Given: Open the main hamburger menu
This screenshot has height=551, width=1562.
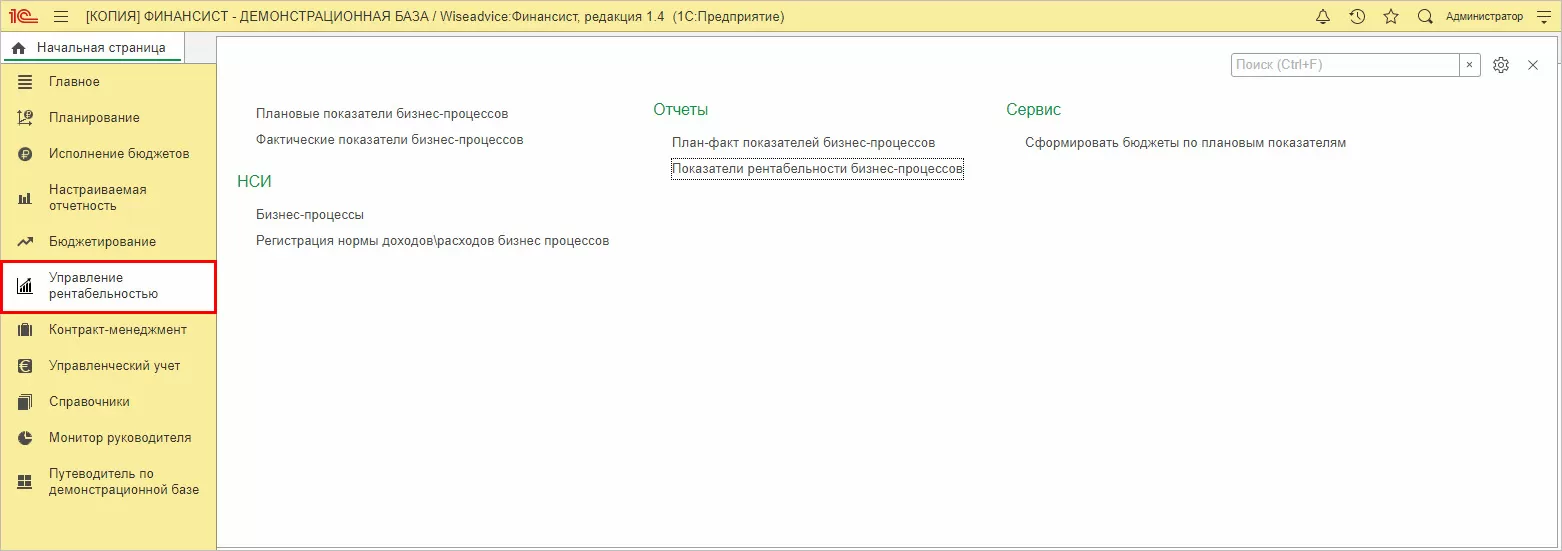Looking at the screenshot, I should point(61,16).
